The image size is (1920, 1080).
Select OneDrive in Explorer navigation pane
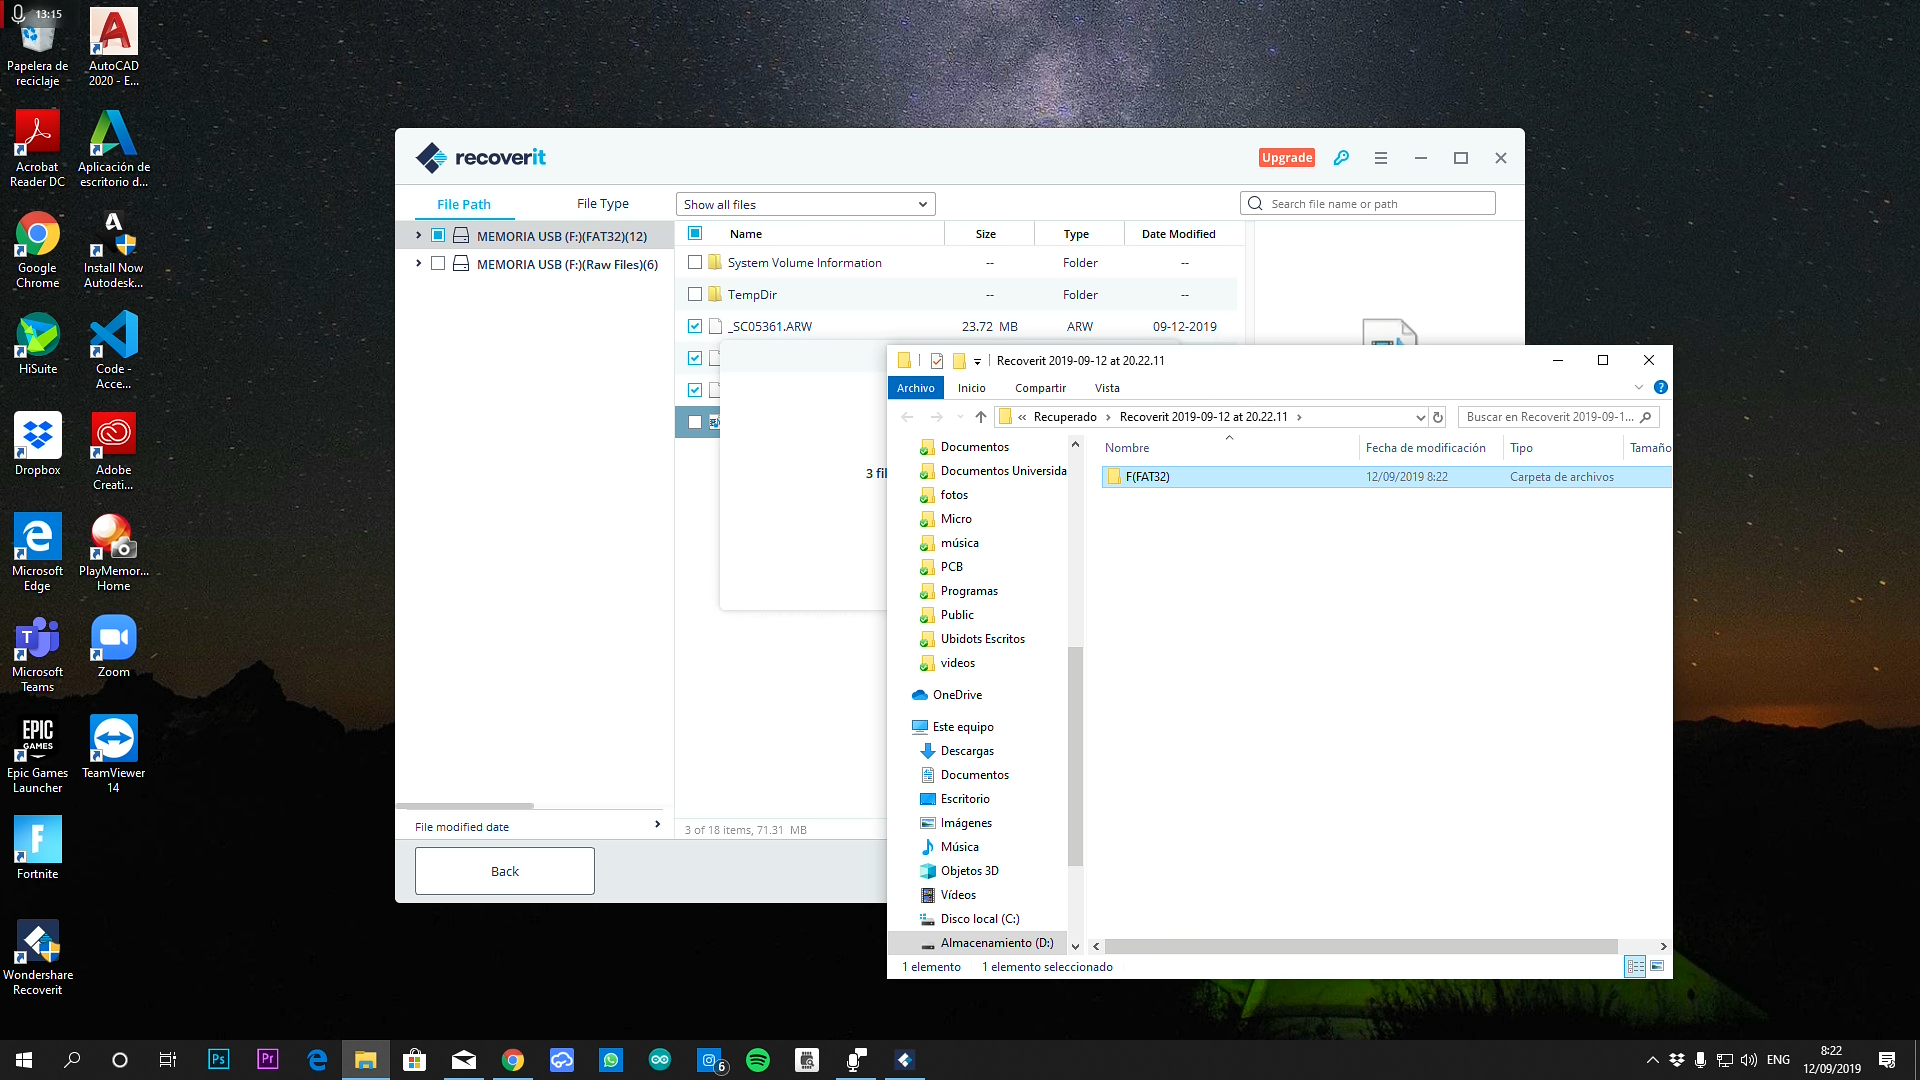(957, 695)
